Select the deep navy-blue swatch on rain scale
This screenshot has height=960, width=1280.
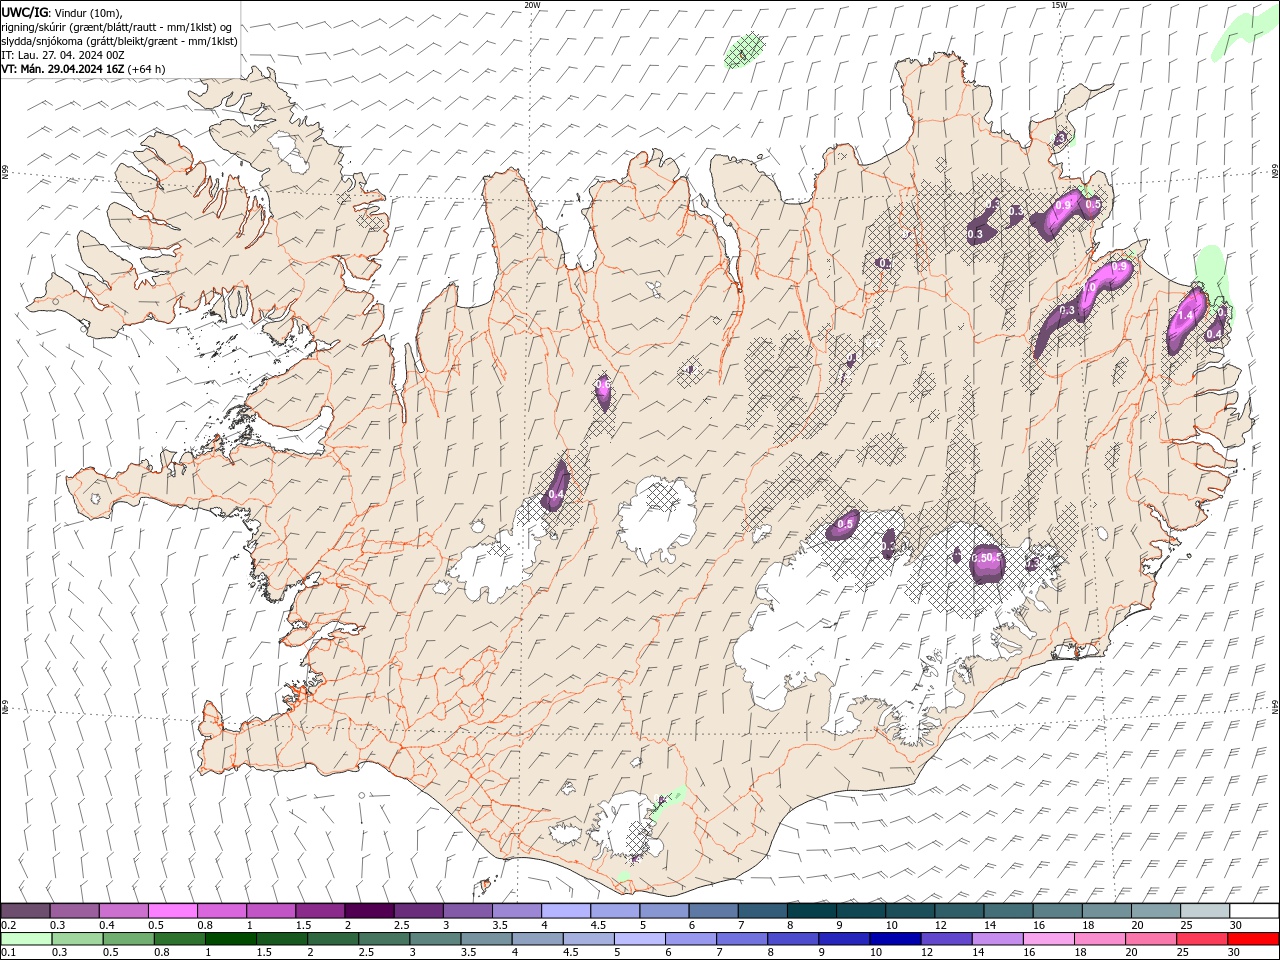click(x=894, y=939)
